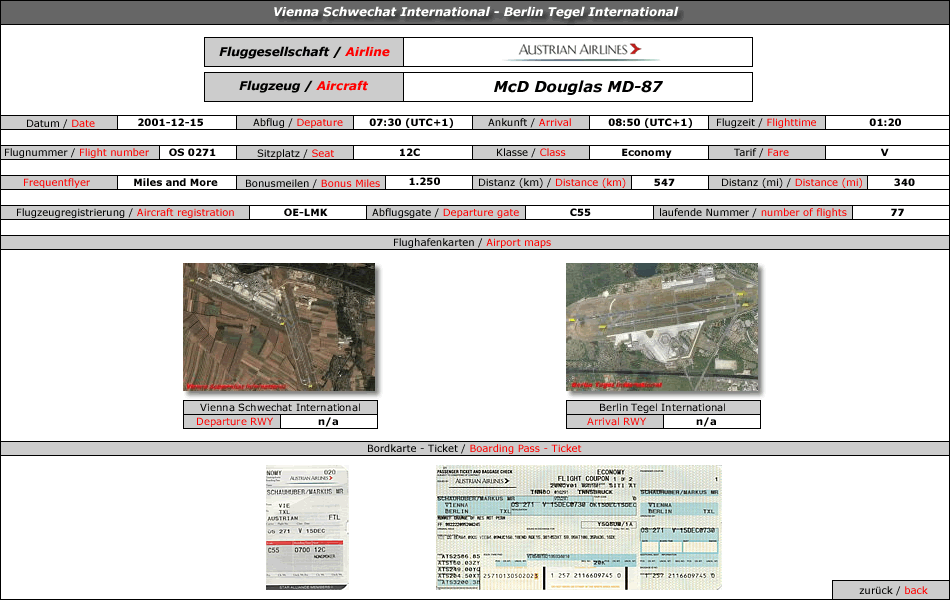Select bonus miles value 1.250
The image size is (950, 600).
tap(424, 182)
